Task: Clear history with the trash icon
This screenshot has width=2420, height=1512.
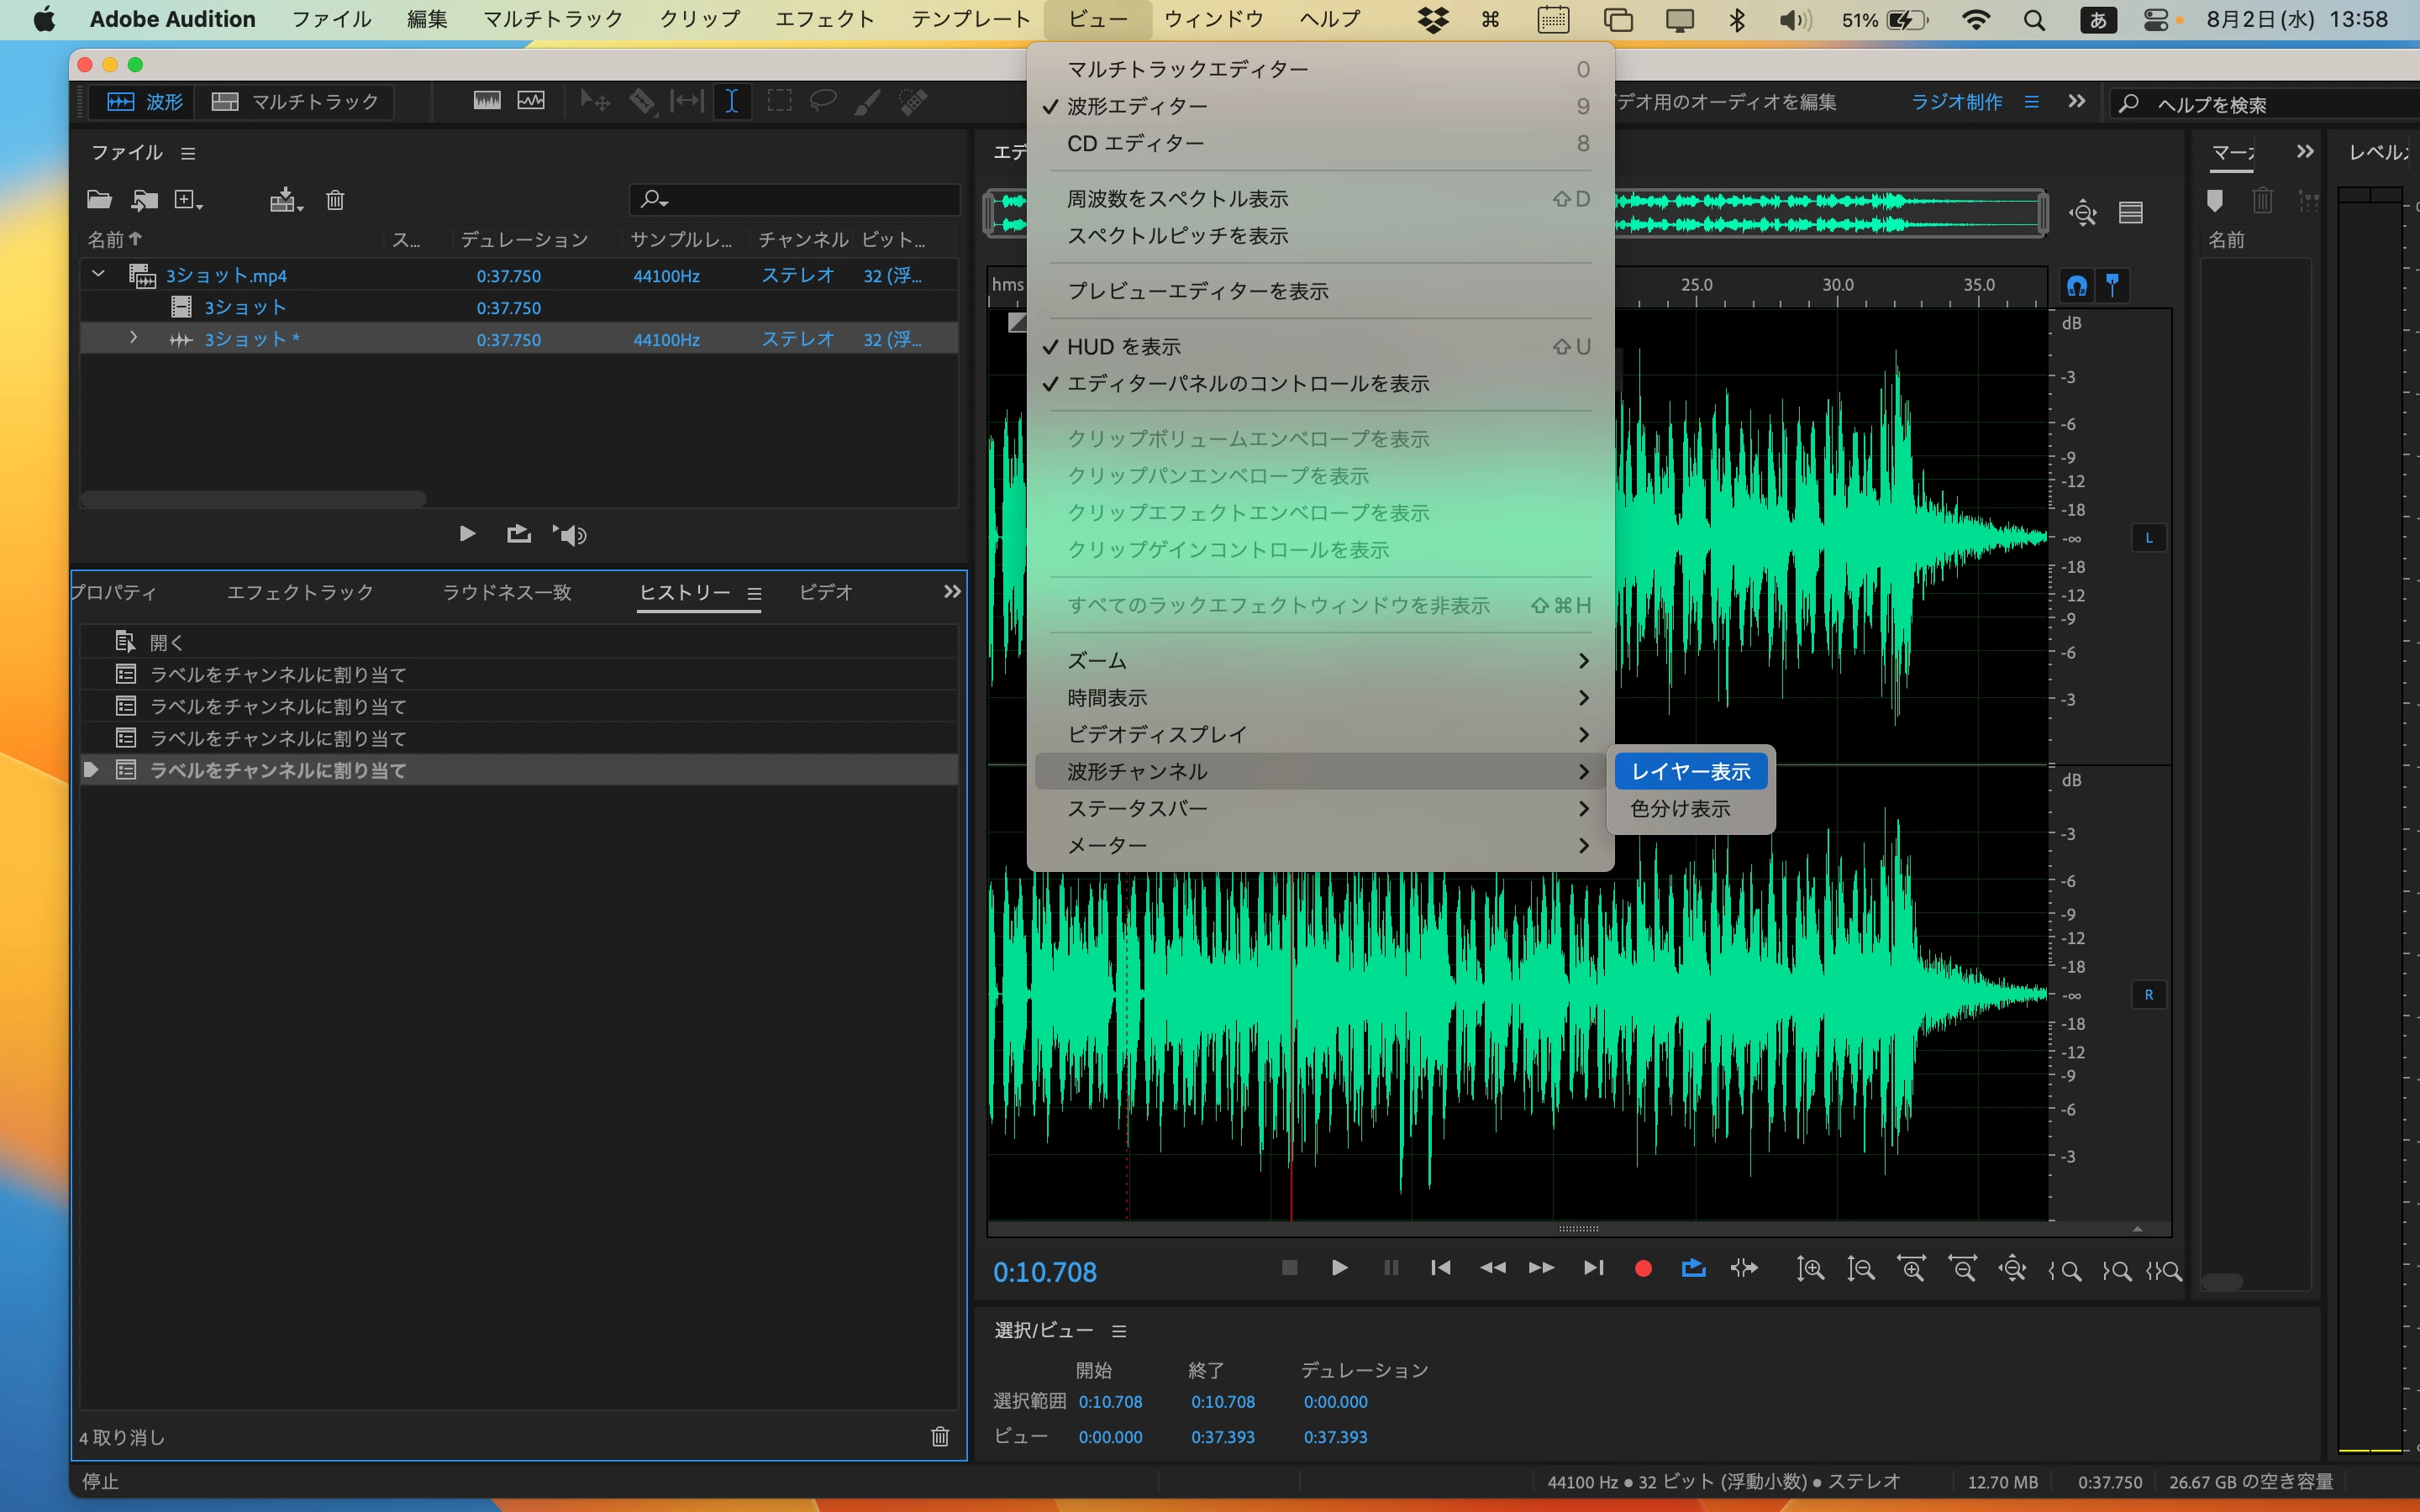Action: point(939,1436)
